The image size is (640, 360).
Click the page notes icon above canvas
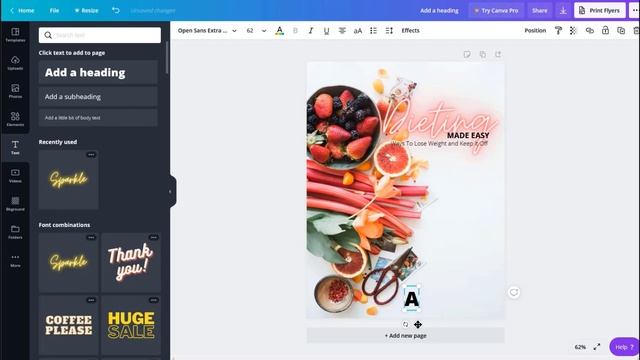click(x=467, y=54)
